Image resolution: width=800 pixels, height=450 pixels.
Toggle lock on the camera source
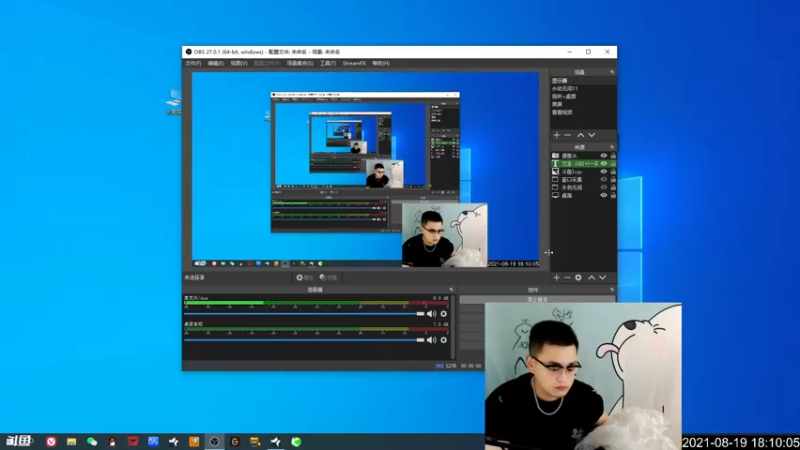(x=613, y=156)
